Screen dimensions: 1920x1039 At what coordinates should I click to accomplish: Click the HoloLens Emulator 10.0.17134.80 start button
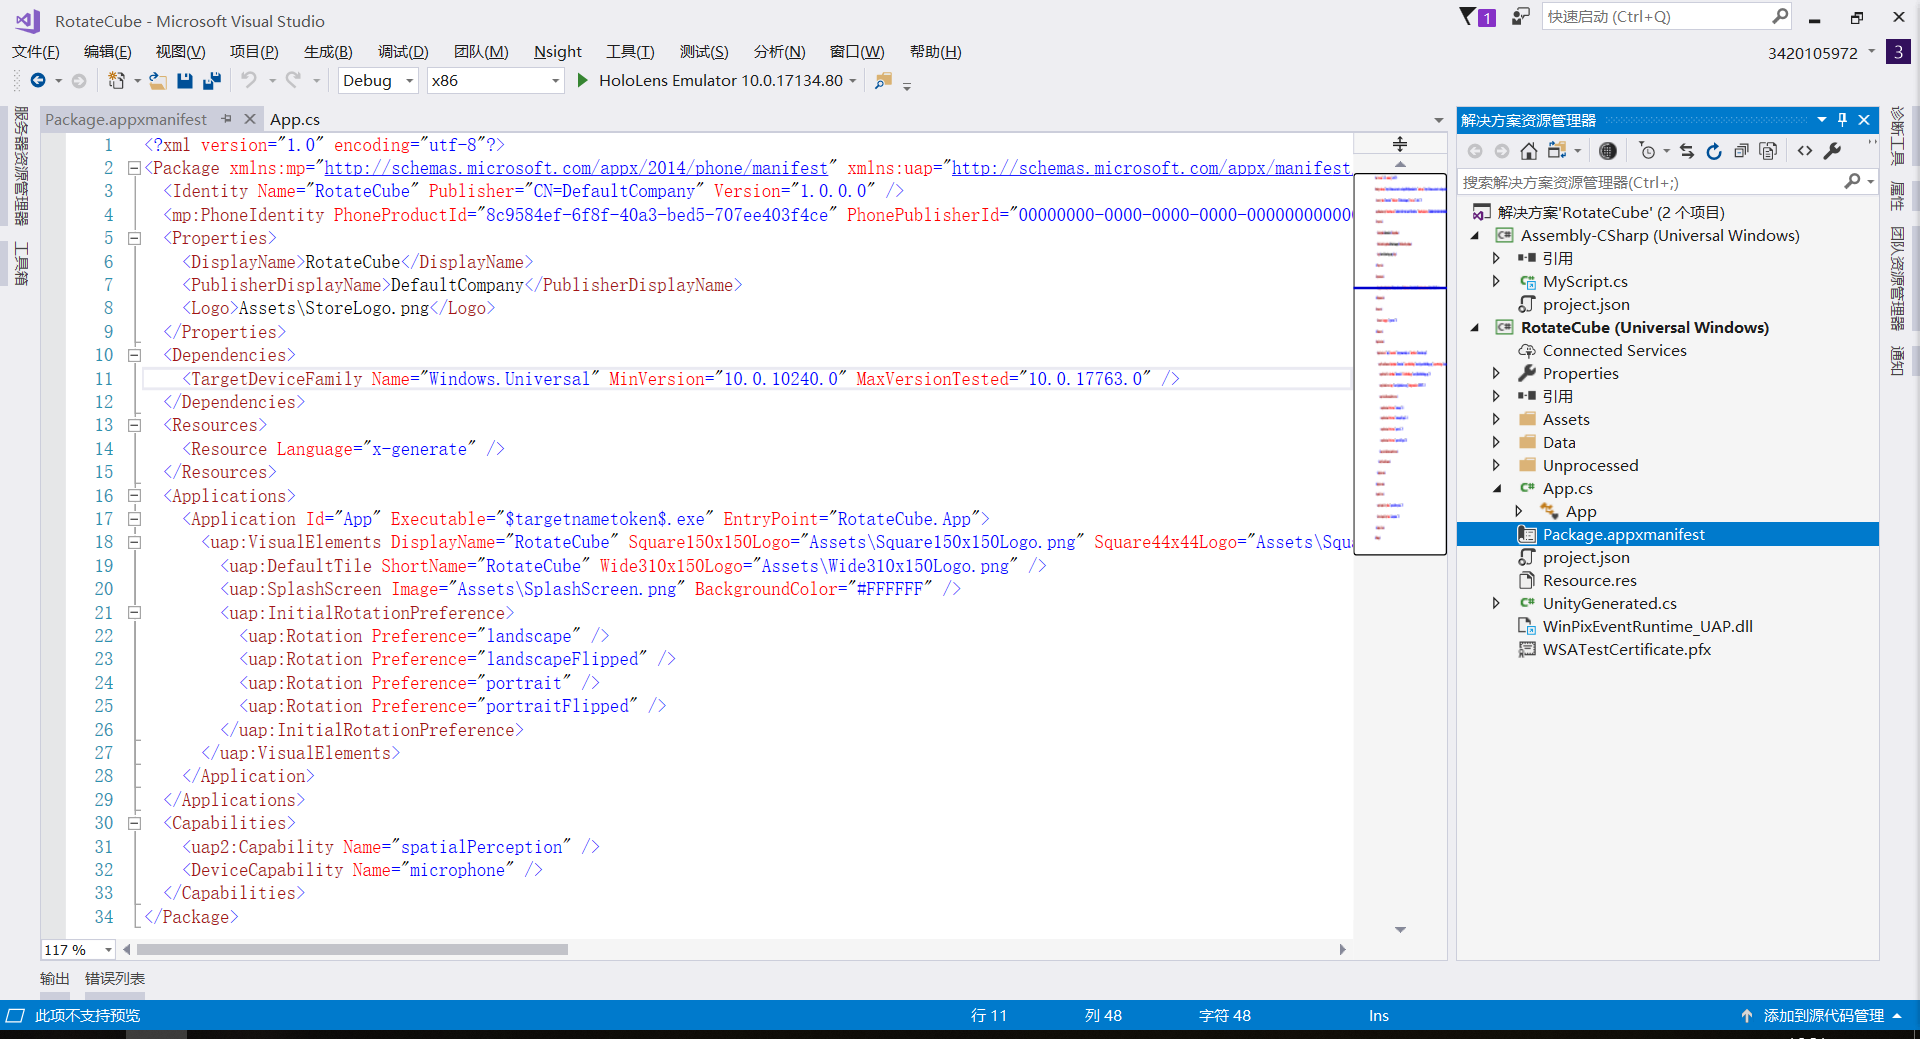709,81
